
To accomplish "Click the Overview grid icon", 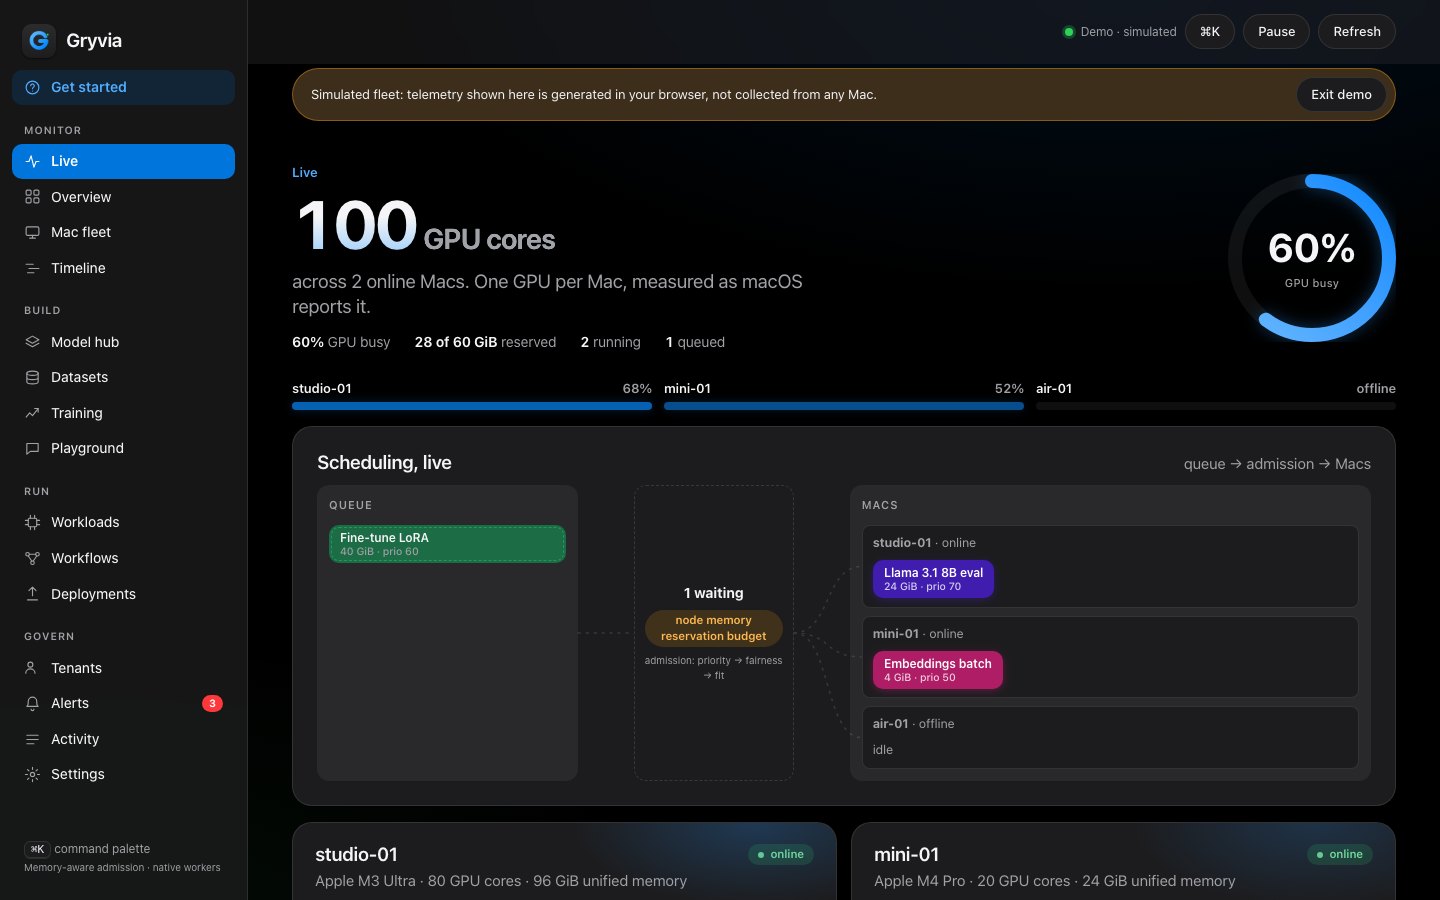I will pyautogui.click(x=32, y=197).
